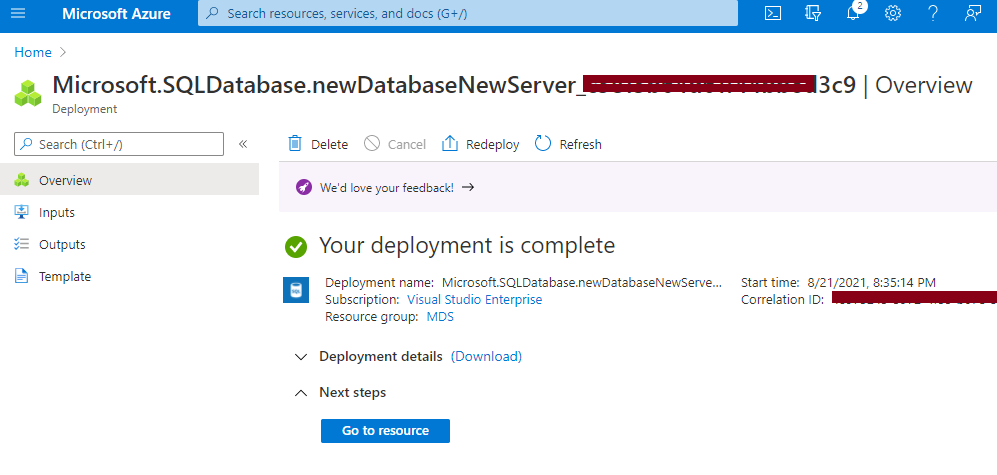Click the Delete deployment toolbar button

318,144
